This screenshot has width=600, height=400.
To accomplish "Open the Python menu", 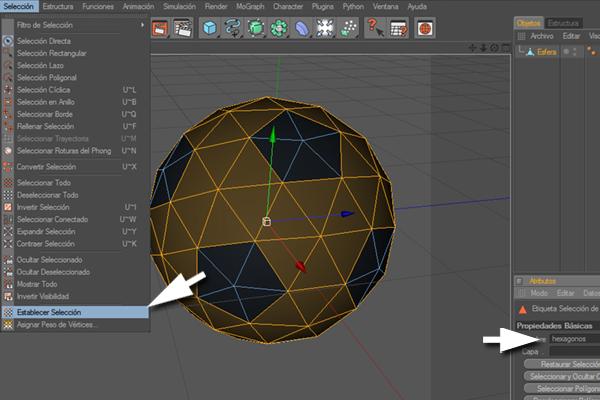I will coord(353,6).
